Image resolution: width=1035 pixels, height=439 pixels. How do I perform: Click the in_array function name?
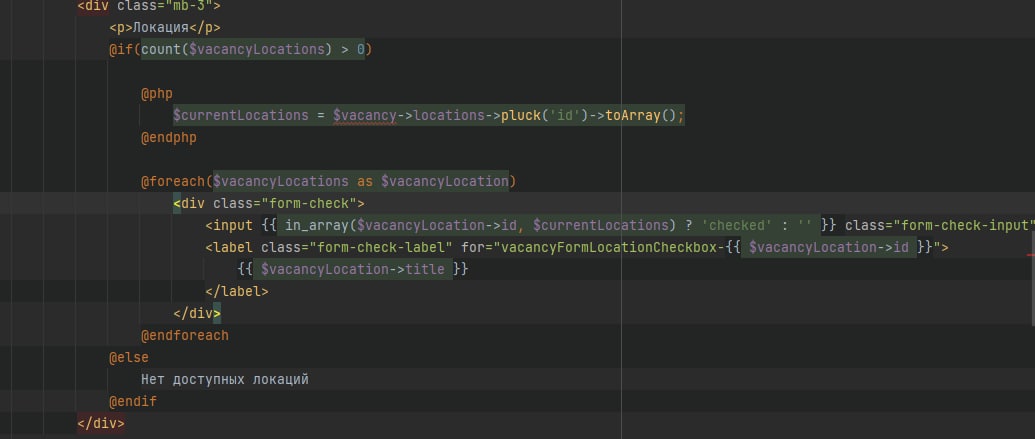tap(317, 225)
